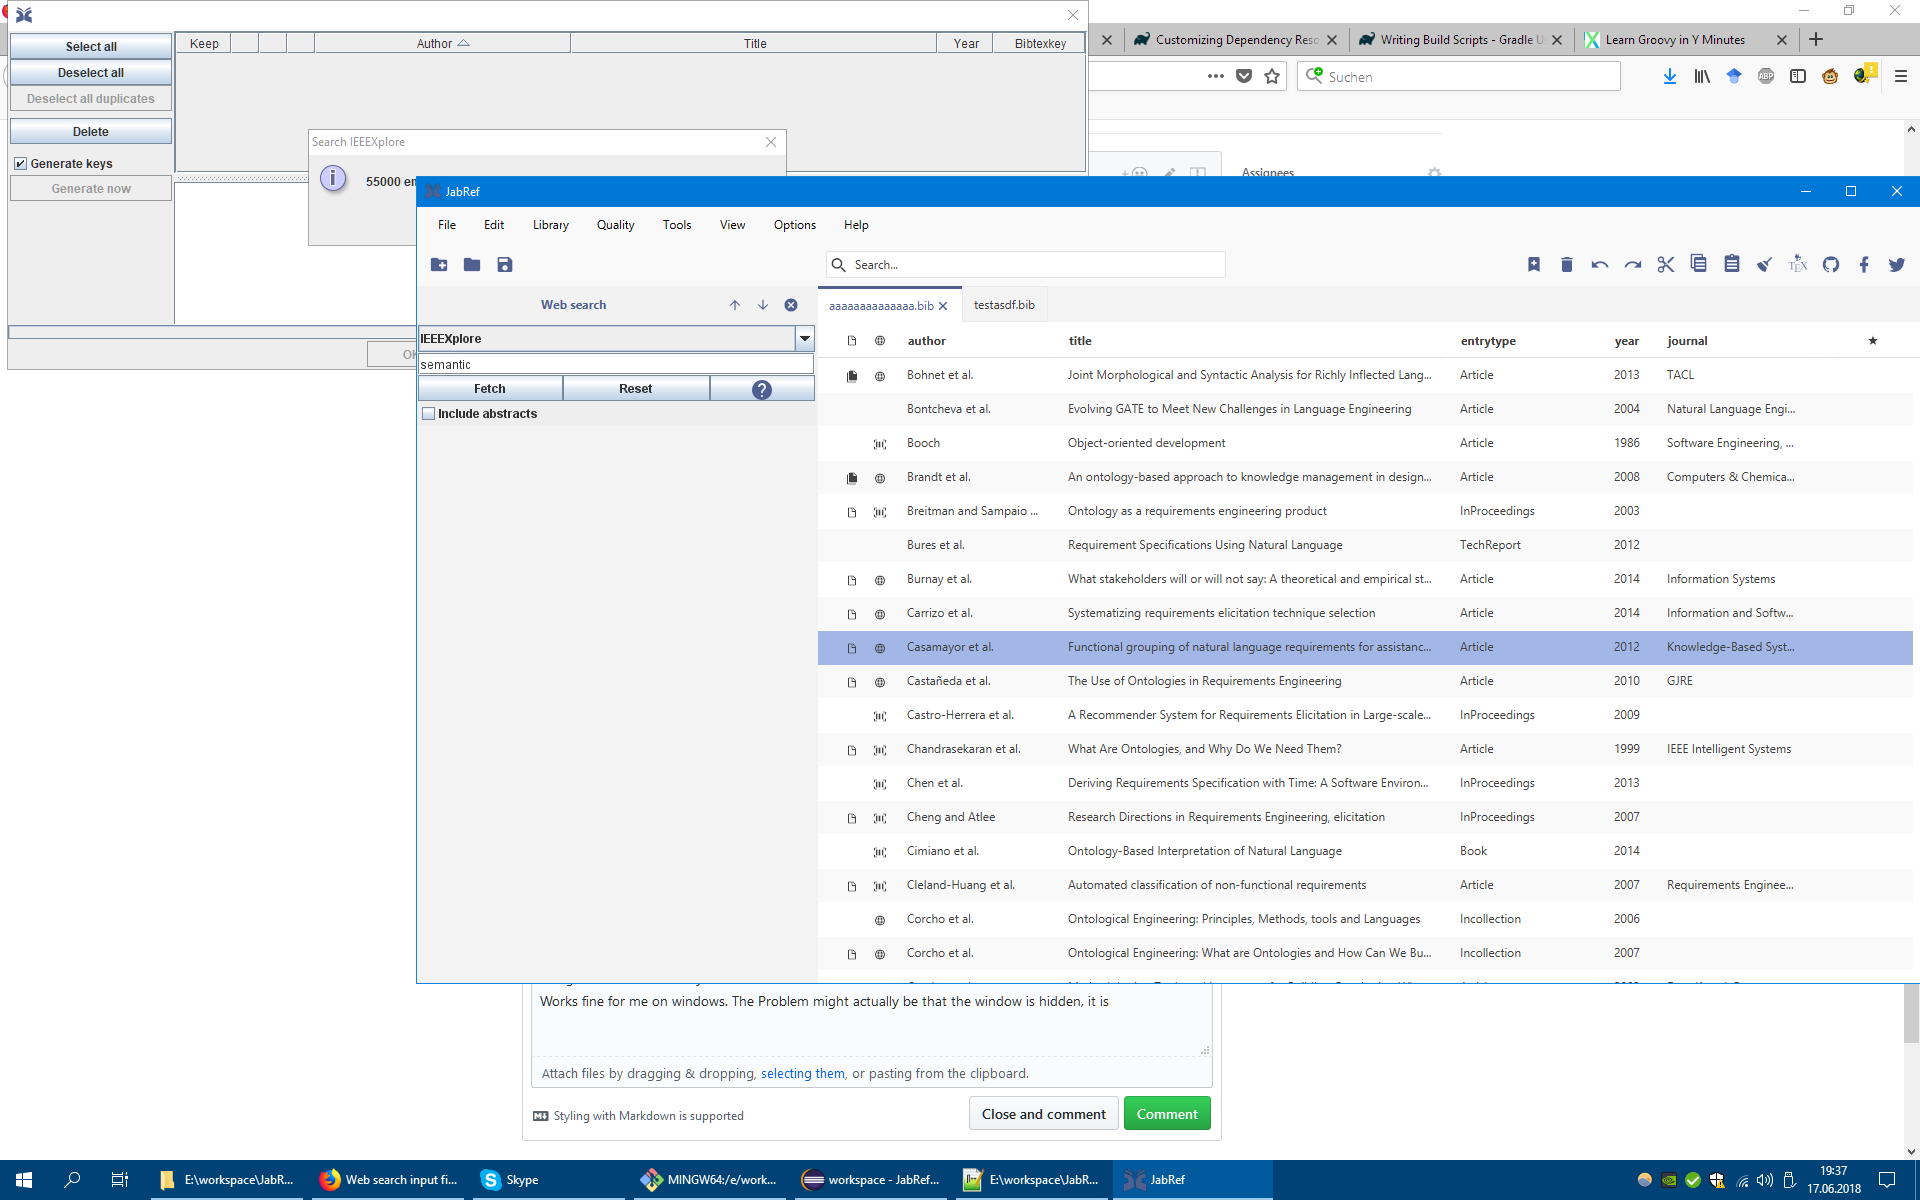The height and width of the screenshot is (1200, 1920).
Task: Click URL globe icon in Bohnet et al. row
Action: 880,376
